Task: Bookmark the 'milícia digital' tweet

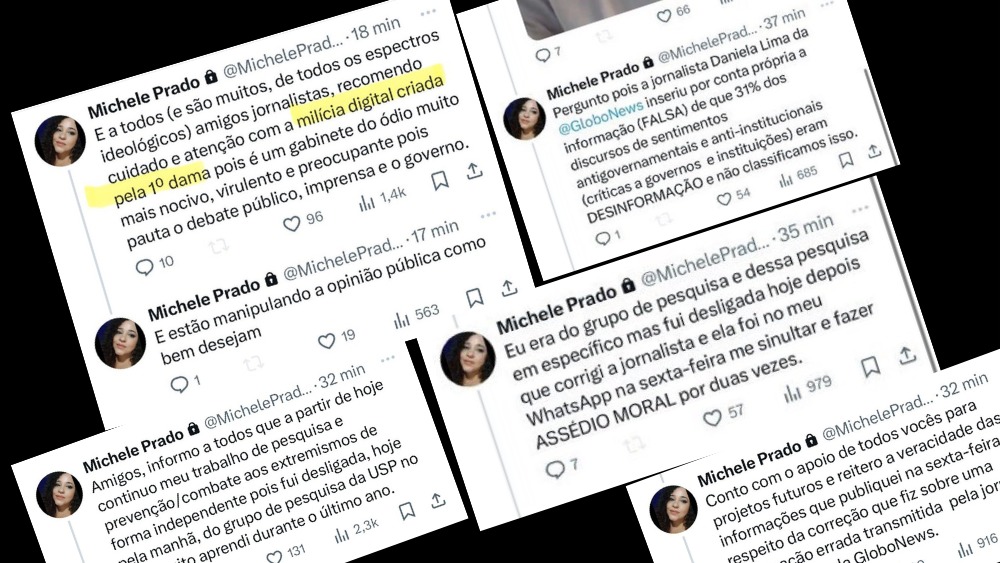Action: (x=439, y=181)
